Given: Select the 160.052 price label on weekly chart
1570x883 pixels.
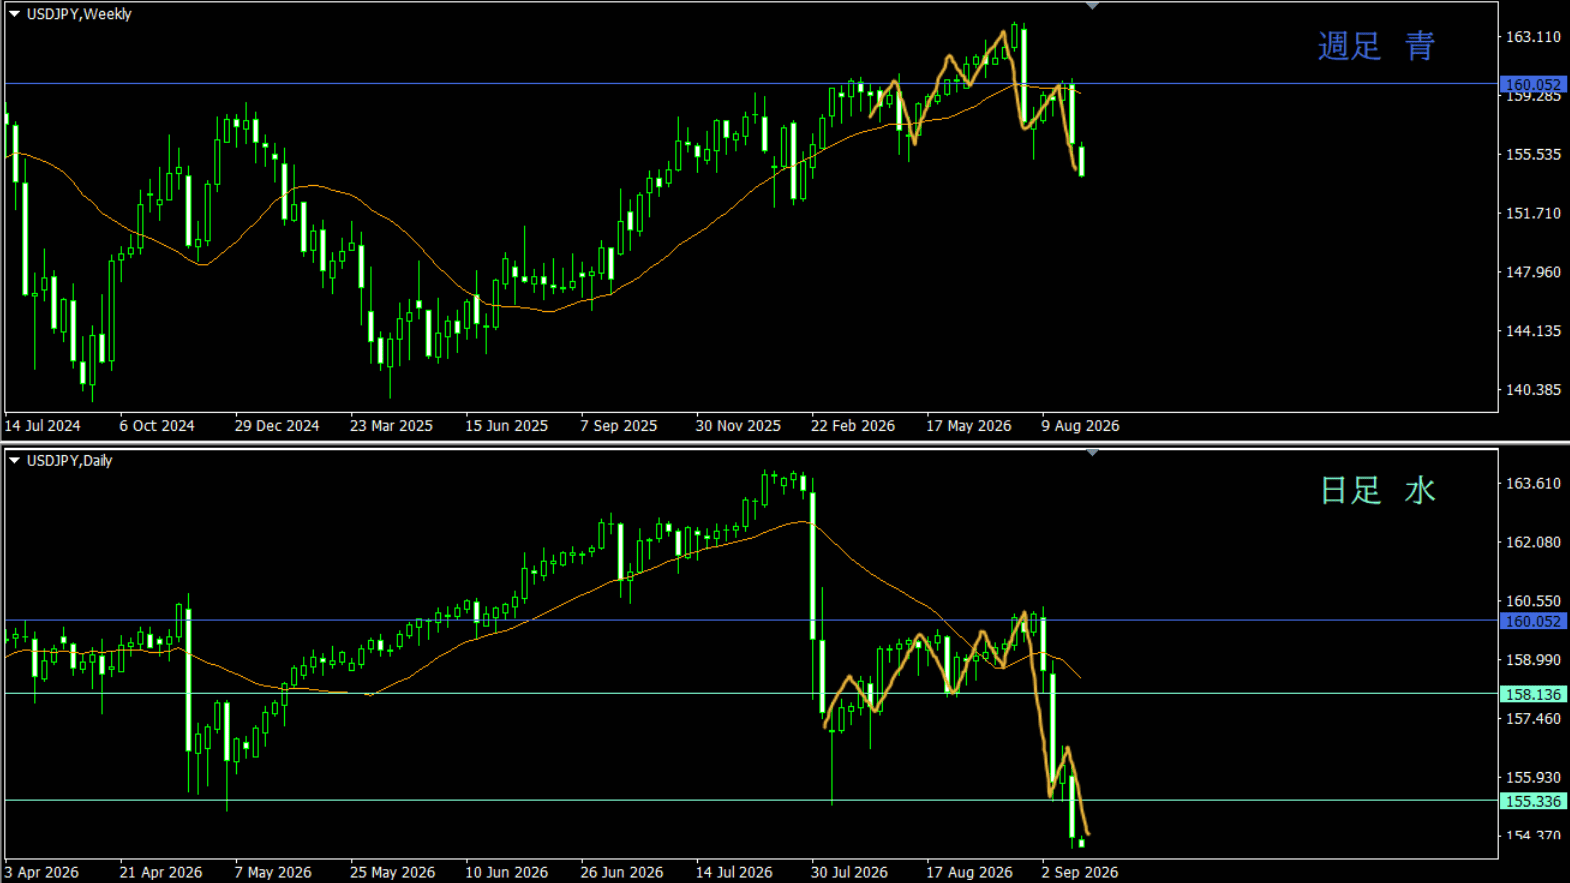Looking at the screenshot, I should click(1533, 85).
